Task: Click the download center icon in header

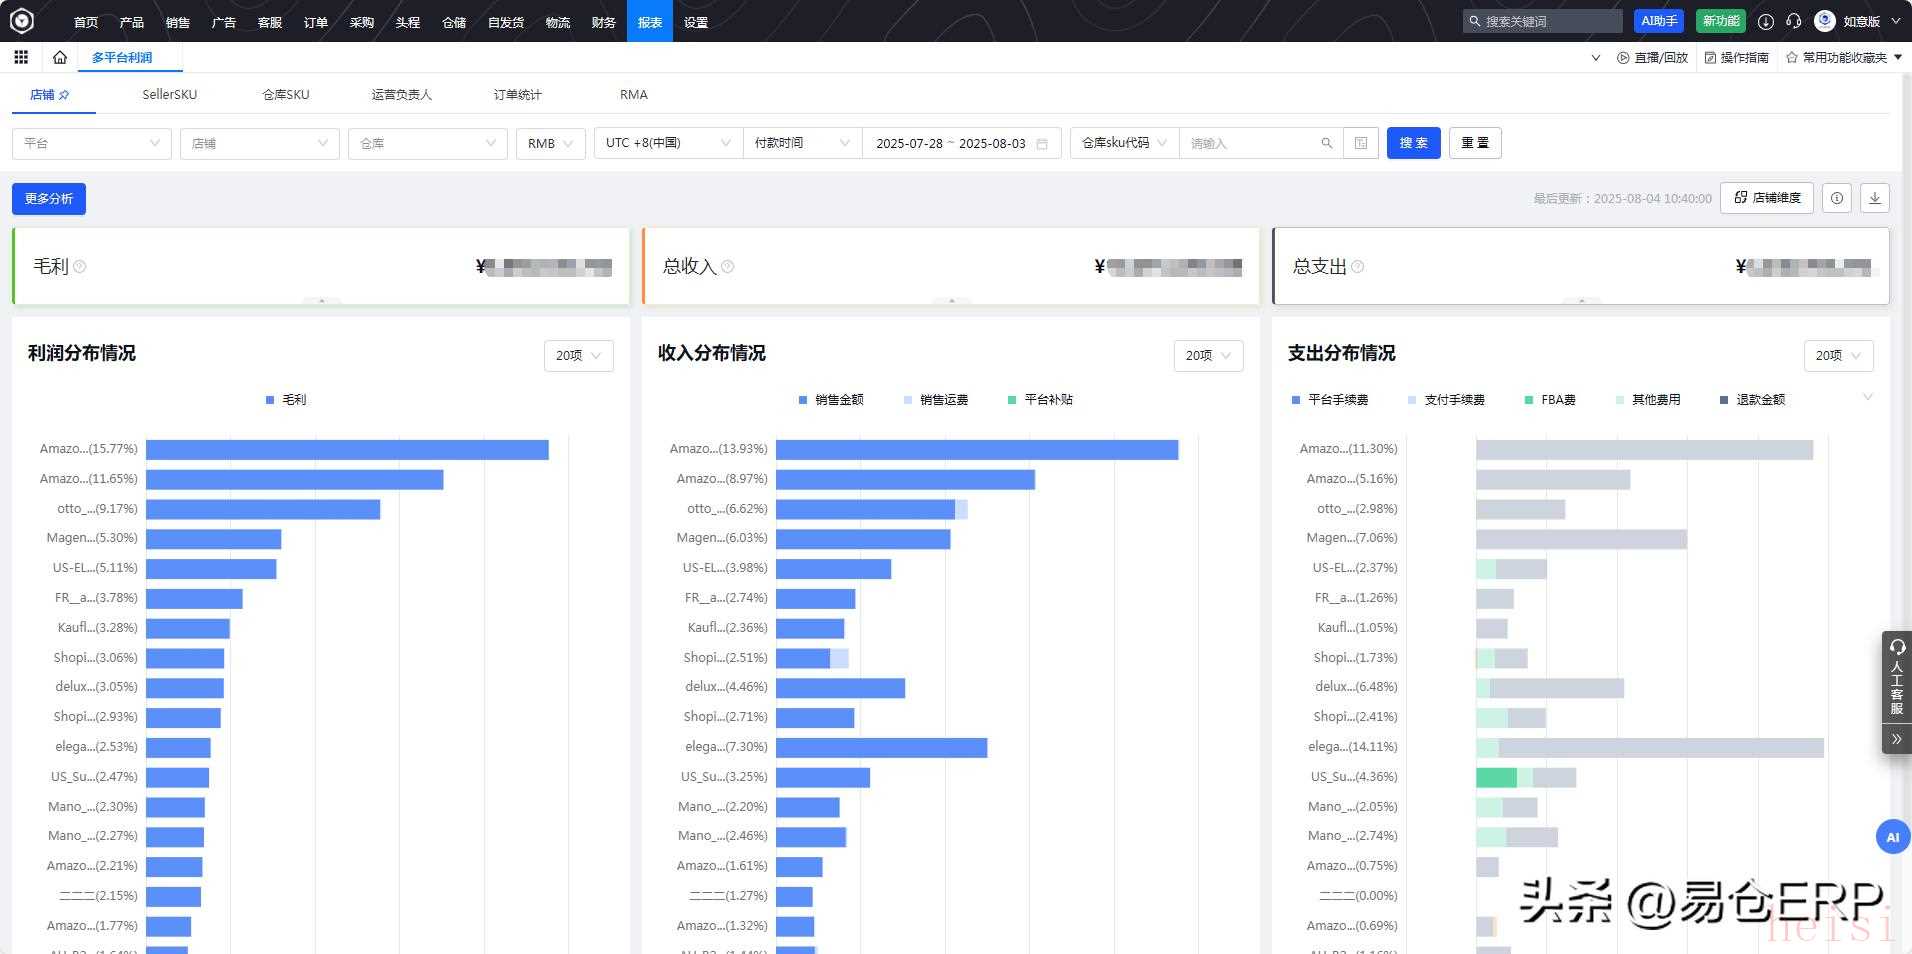Action: tap(1766, 21)
